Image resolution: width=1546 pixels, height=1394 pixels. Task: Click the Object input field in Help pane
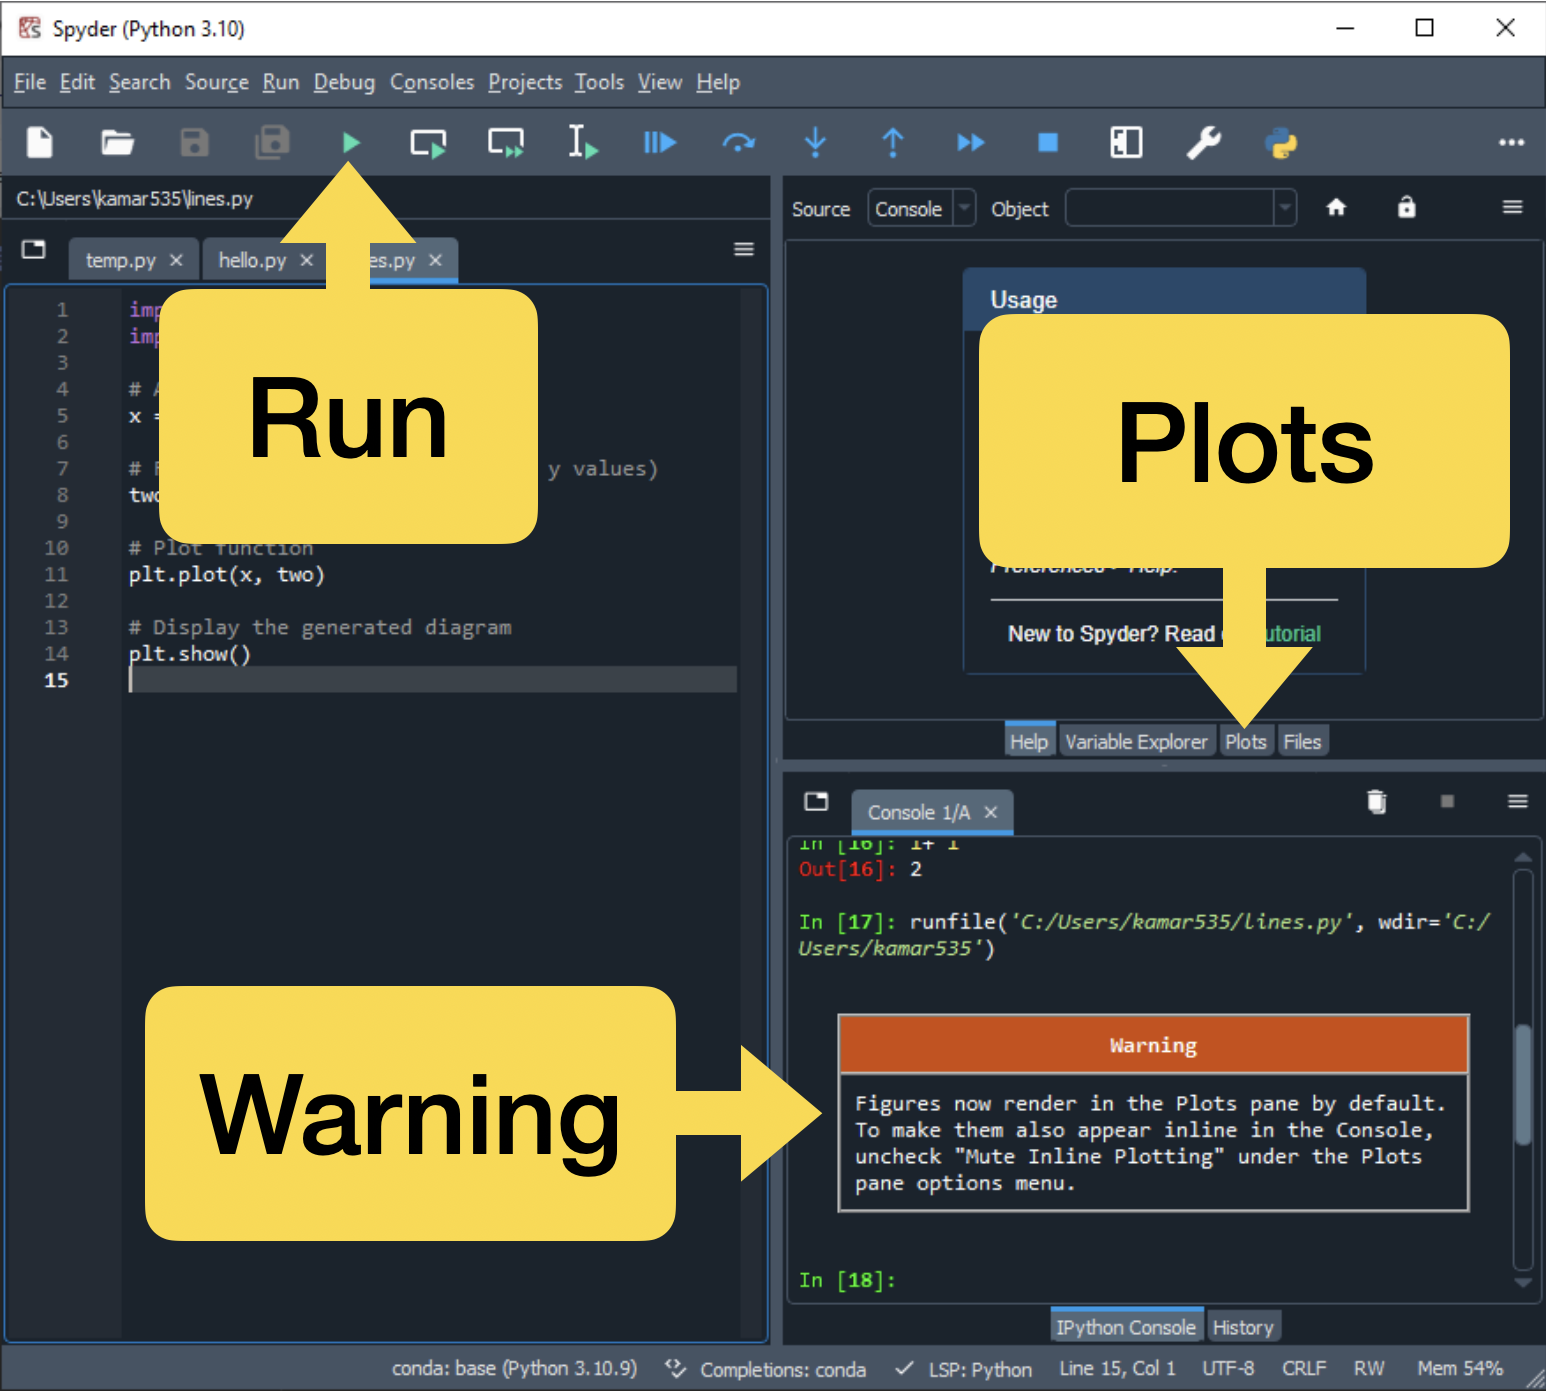[1170, 209]
